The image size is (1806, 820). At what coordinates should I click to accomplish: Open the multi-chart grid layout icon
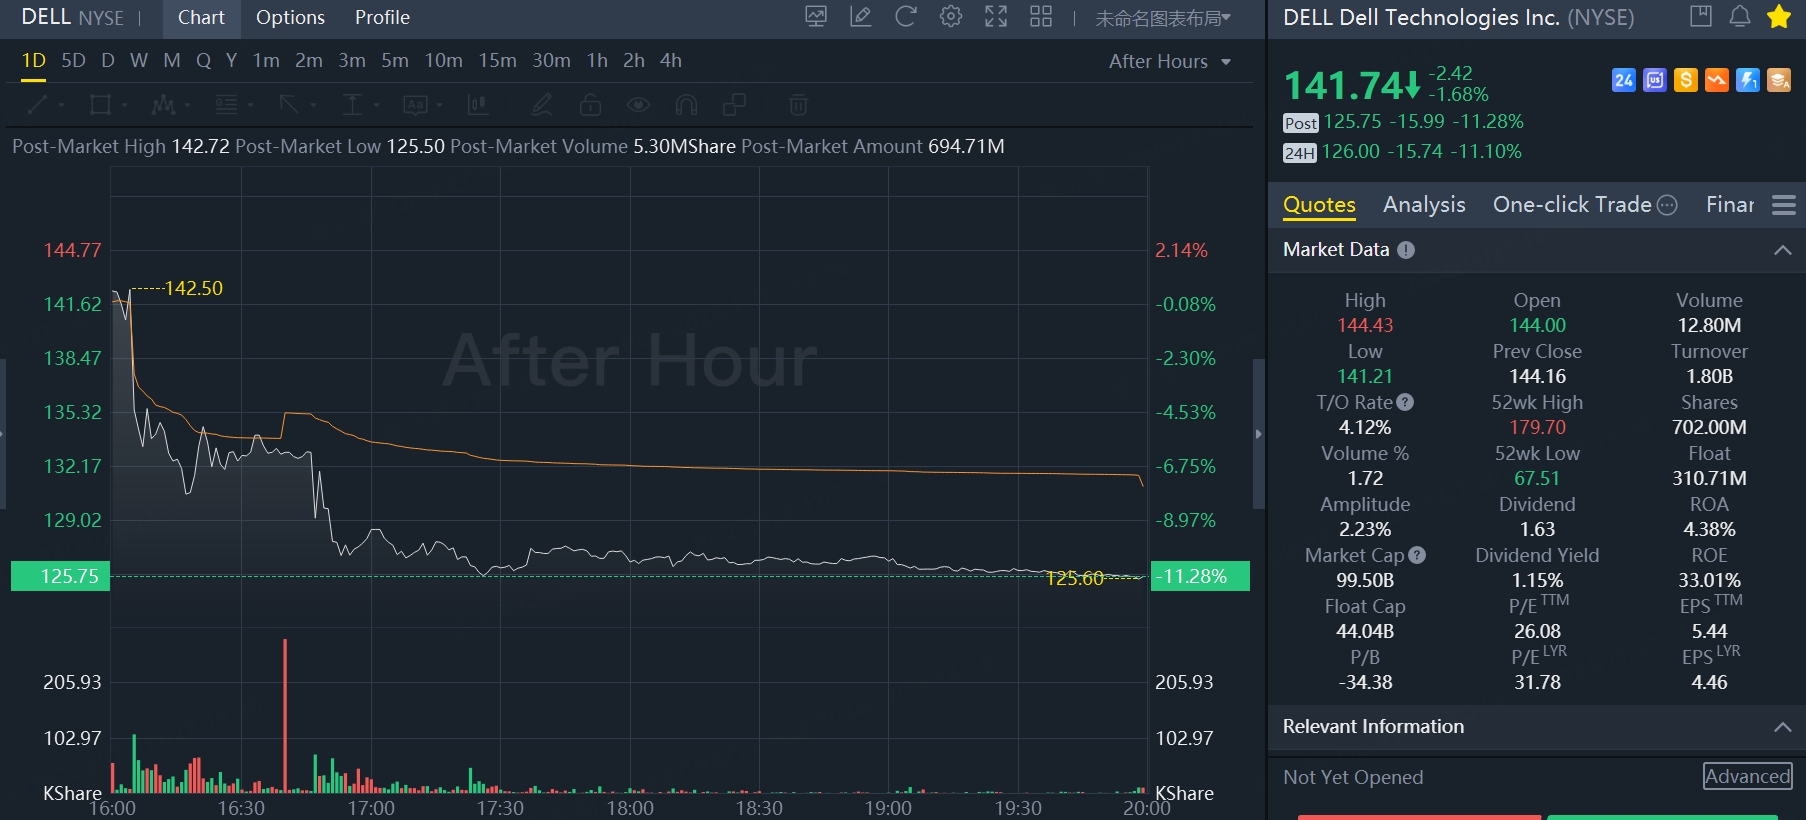1041,17
